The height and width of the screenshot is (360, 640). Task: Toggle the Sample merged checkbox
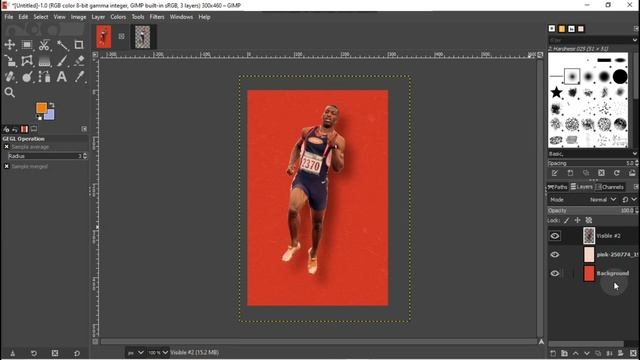coord(7,167)
